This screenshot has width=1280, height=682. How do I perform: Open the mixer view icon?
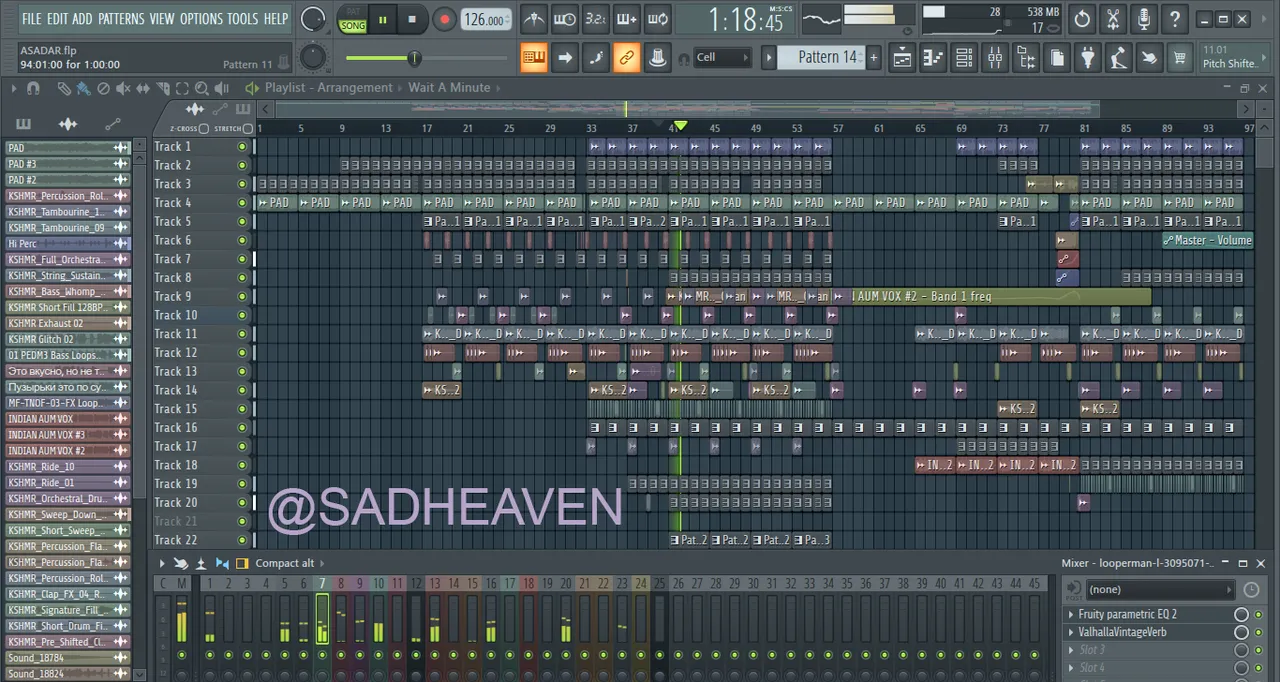(x=995, y=58)
